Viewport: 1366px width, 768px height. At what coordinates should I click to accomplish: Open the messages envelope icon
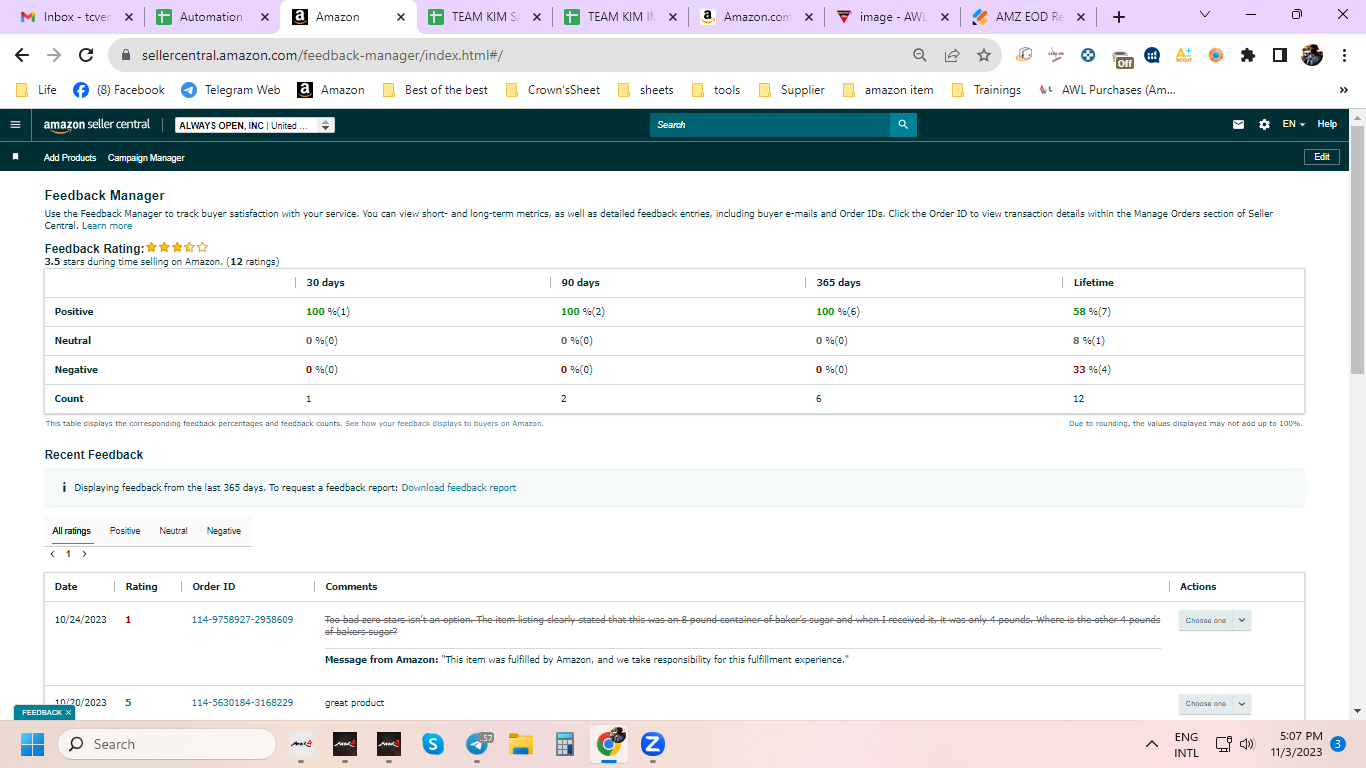(x=1238, y=125)
